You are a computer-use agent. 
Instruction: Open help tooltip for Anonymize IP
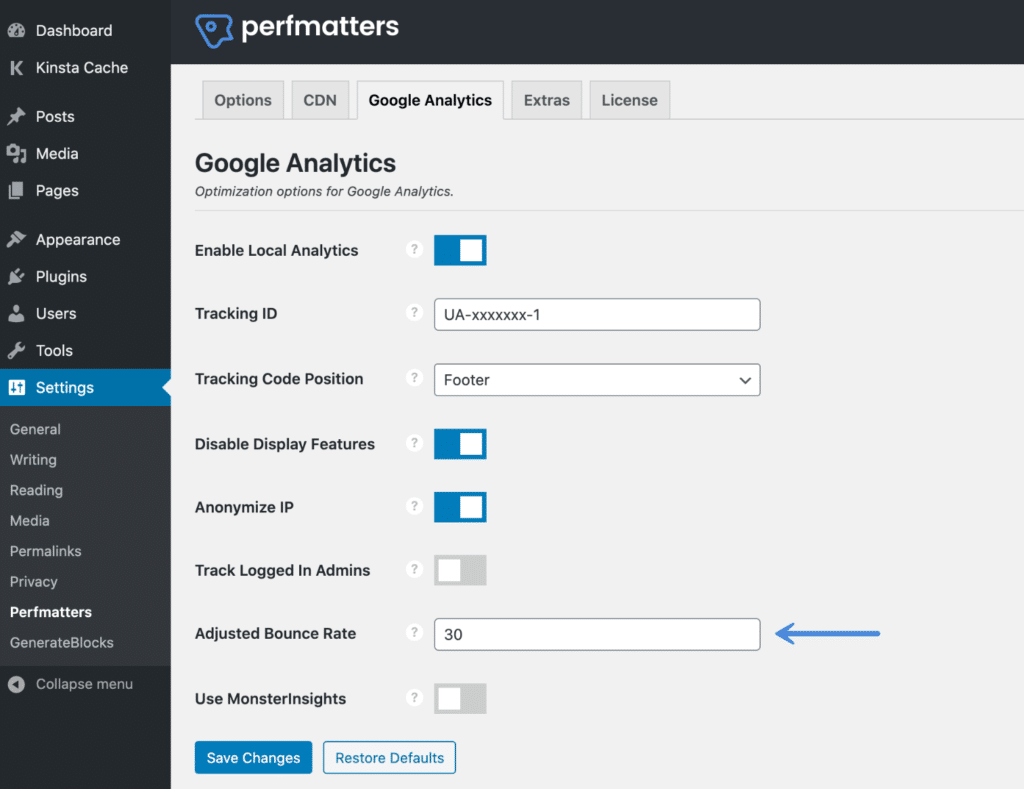[414, 506]
